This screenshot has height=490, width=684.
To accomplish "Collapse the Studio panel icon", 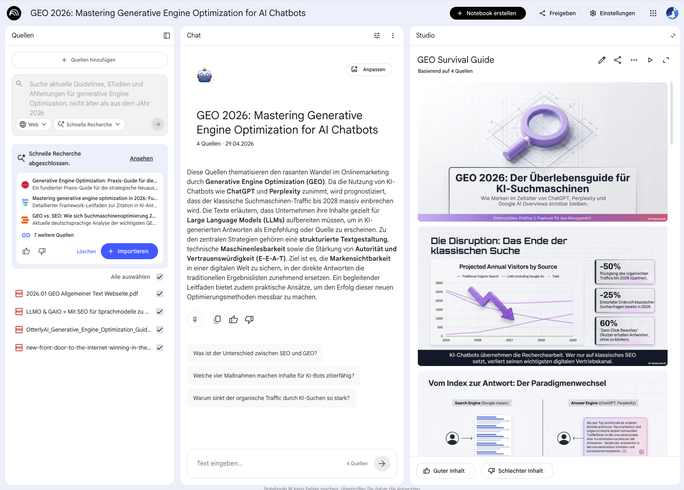I will click(673, 35).
